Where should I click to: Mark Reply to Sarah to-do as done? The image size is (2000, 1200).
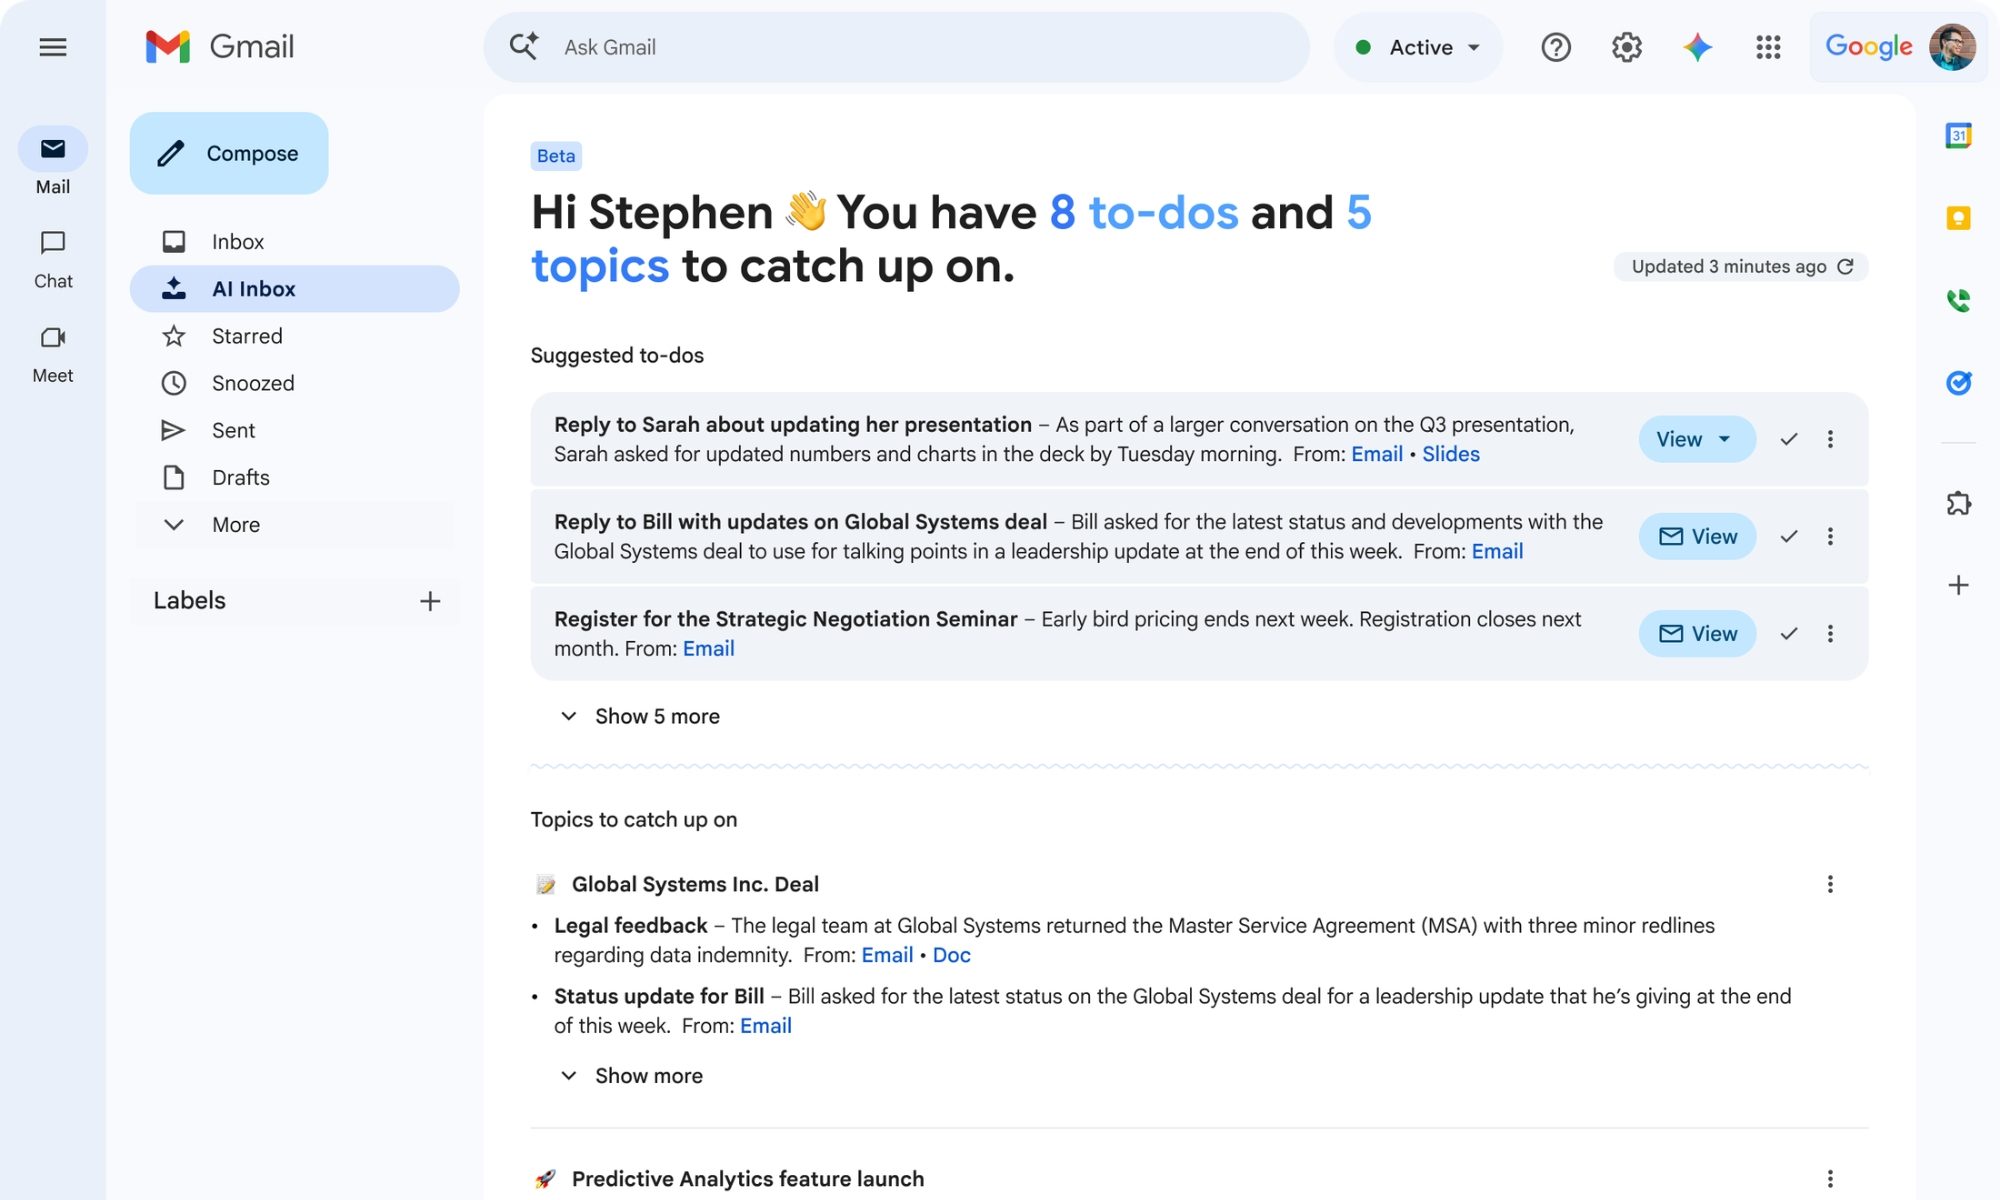coord(1789,439)
